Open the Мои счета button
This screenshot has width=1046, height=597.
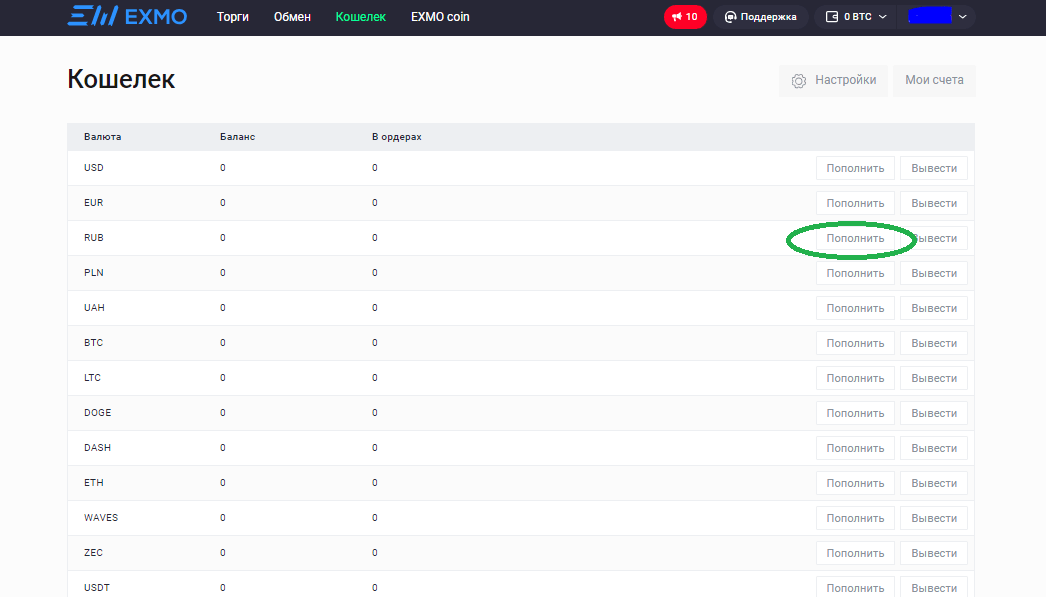click(x=934, y=80)
